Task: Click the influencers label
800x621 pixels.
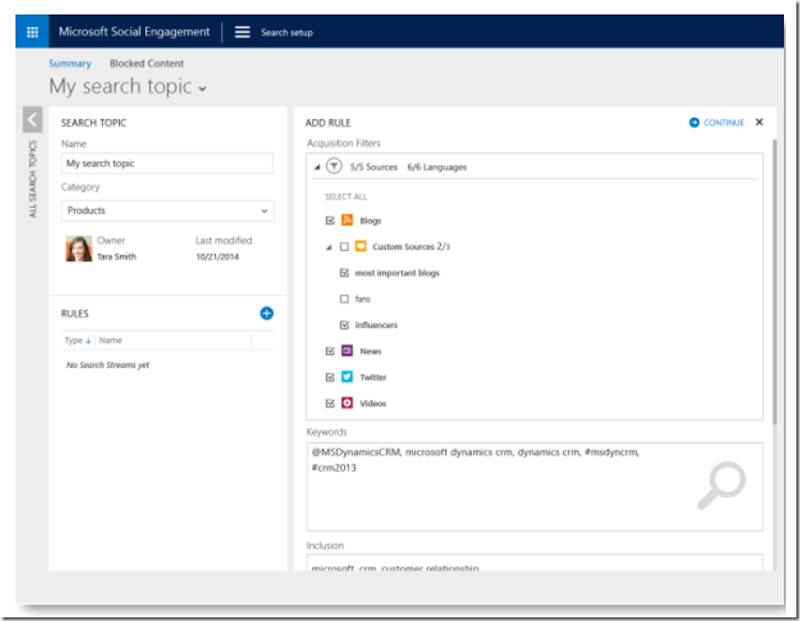Action: [376, 325]
